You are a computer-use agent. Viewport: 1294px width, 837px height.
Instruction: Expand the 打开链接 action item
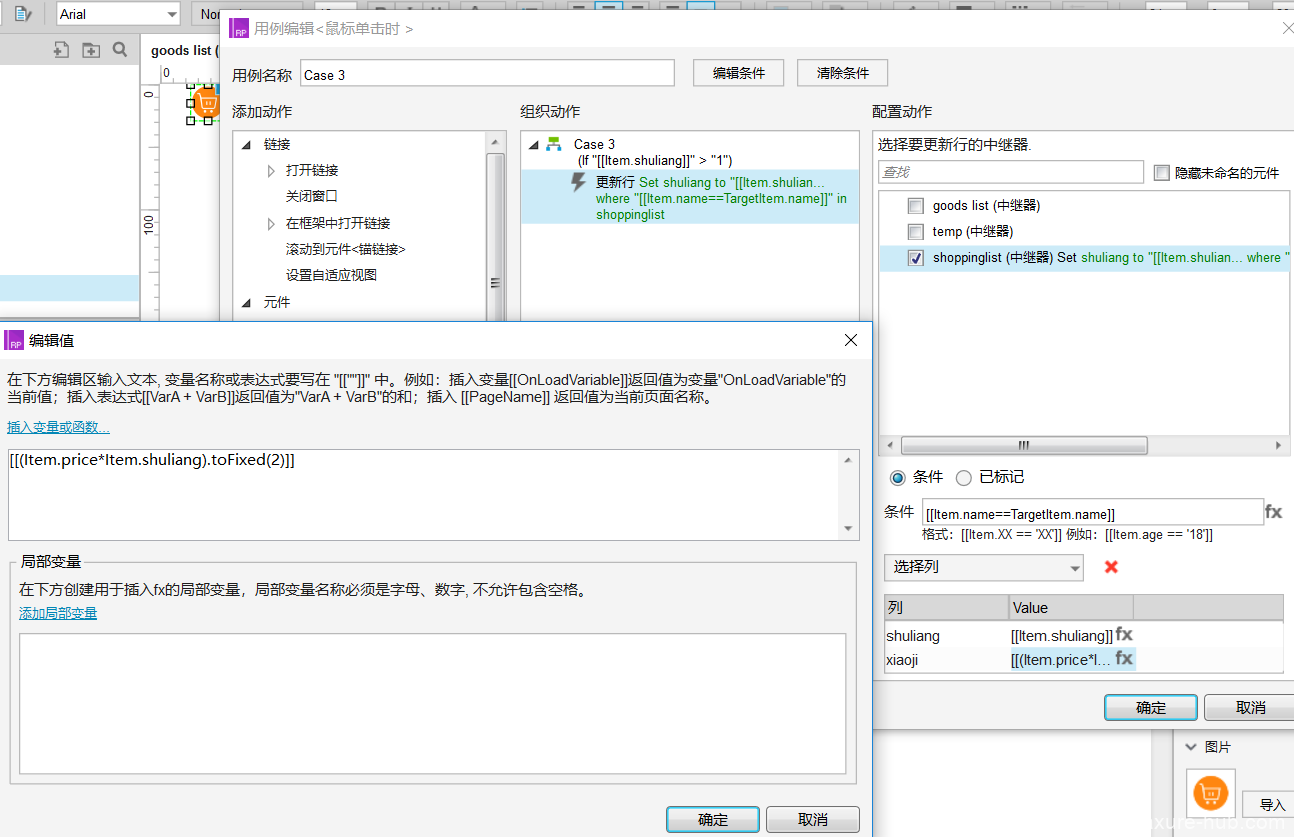click(x=271, y=171)
